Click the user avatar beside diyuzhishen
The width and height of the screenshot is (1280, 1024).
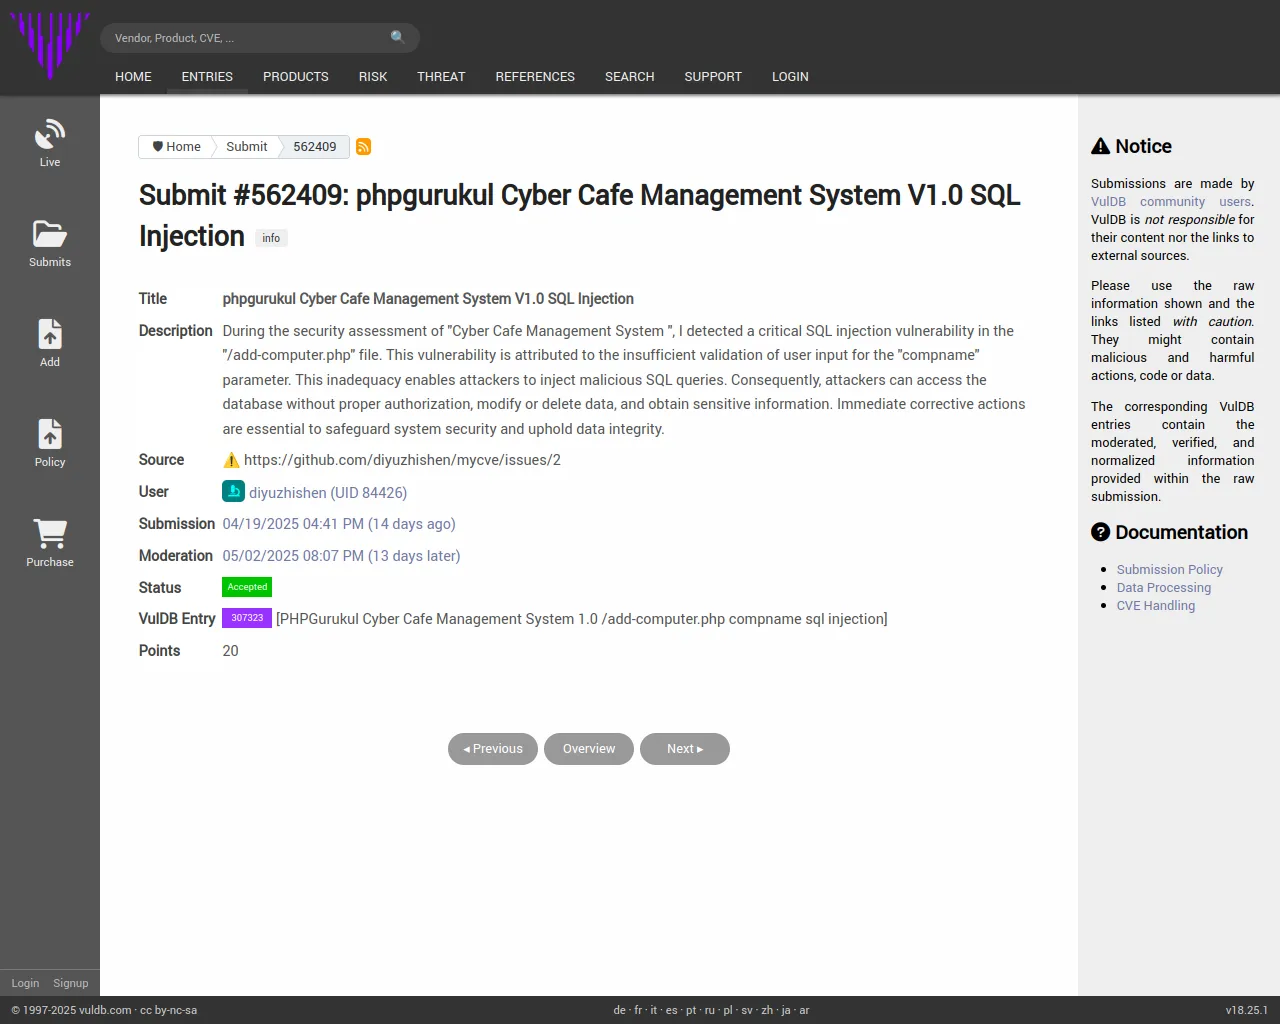(233, 491)
